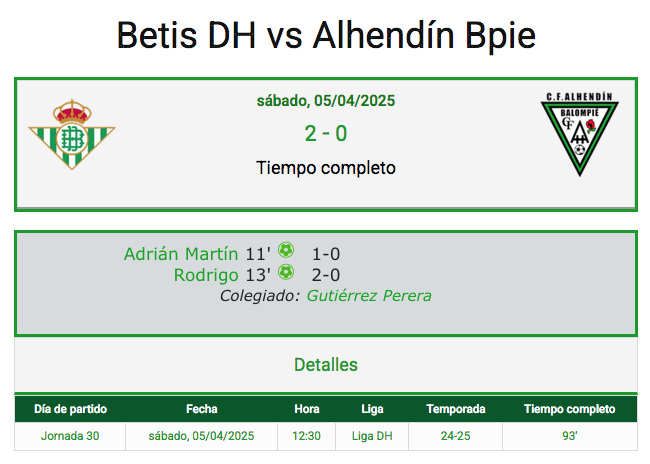Click the Detalles section heading

pos(325,364)
